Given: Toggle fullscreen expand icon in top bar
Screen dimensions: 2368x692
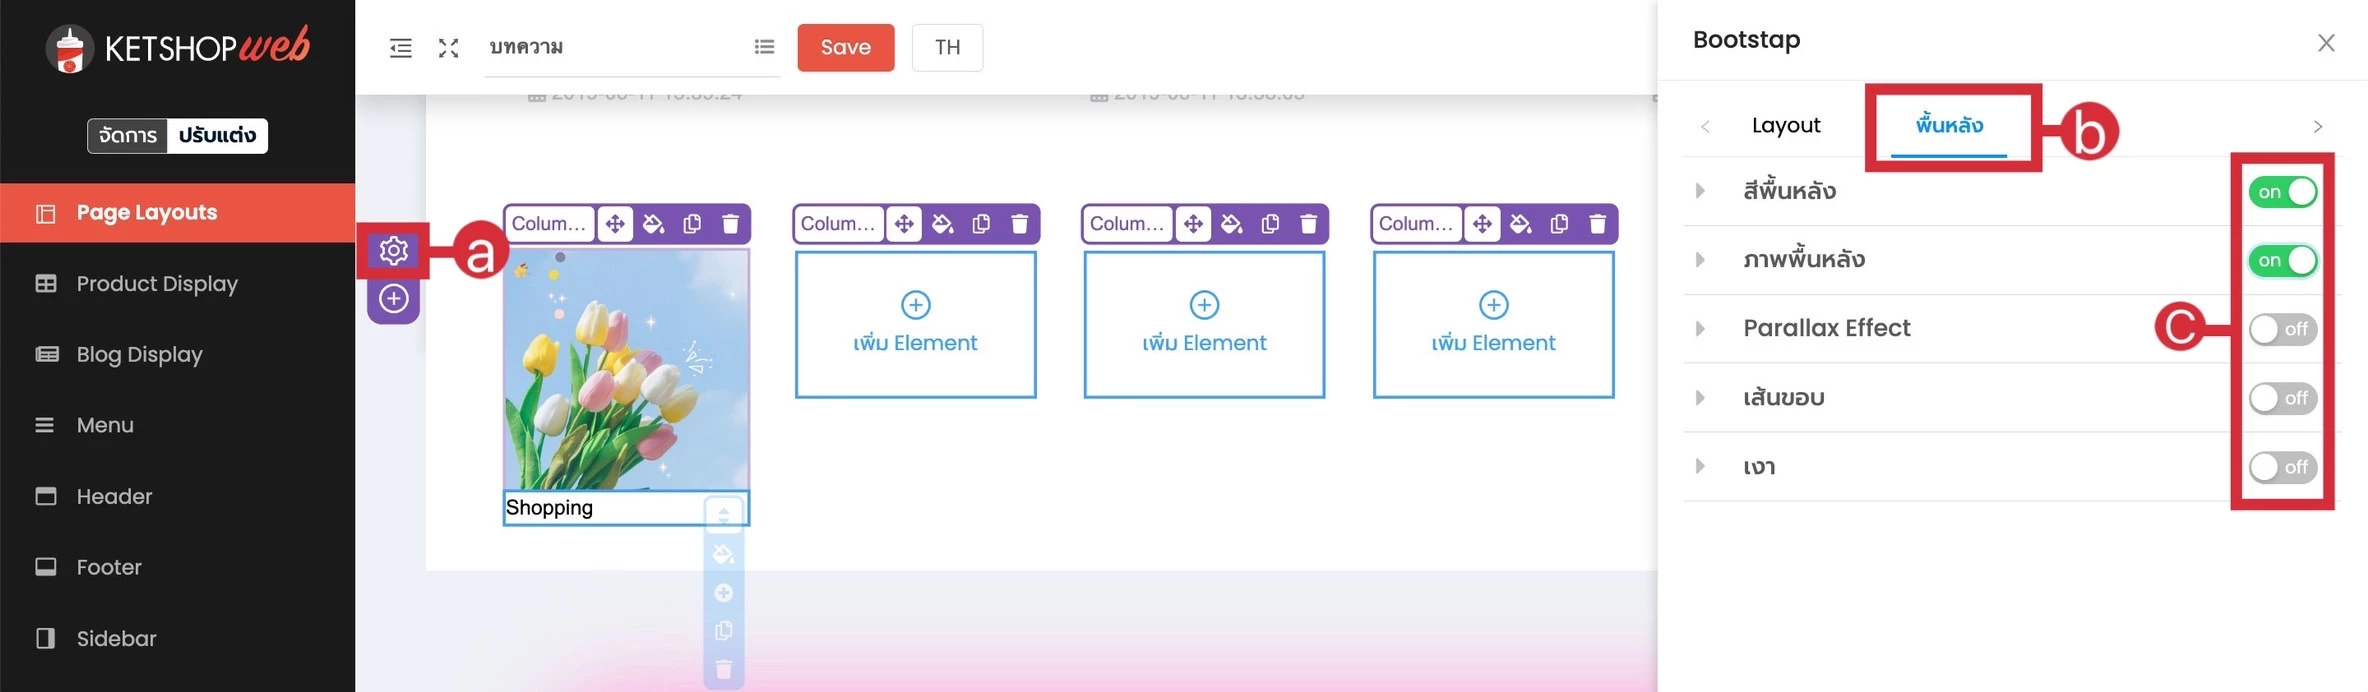Looking at the screenshot, I should pos(448,48).
